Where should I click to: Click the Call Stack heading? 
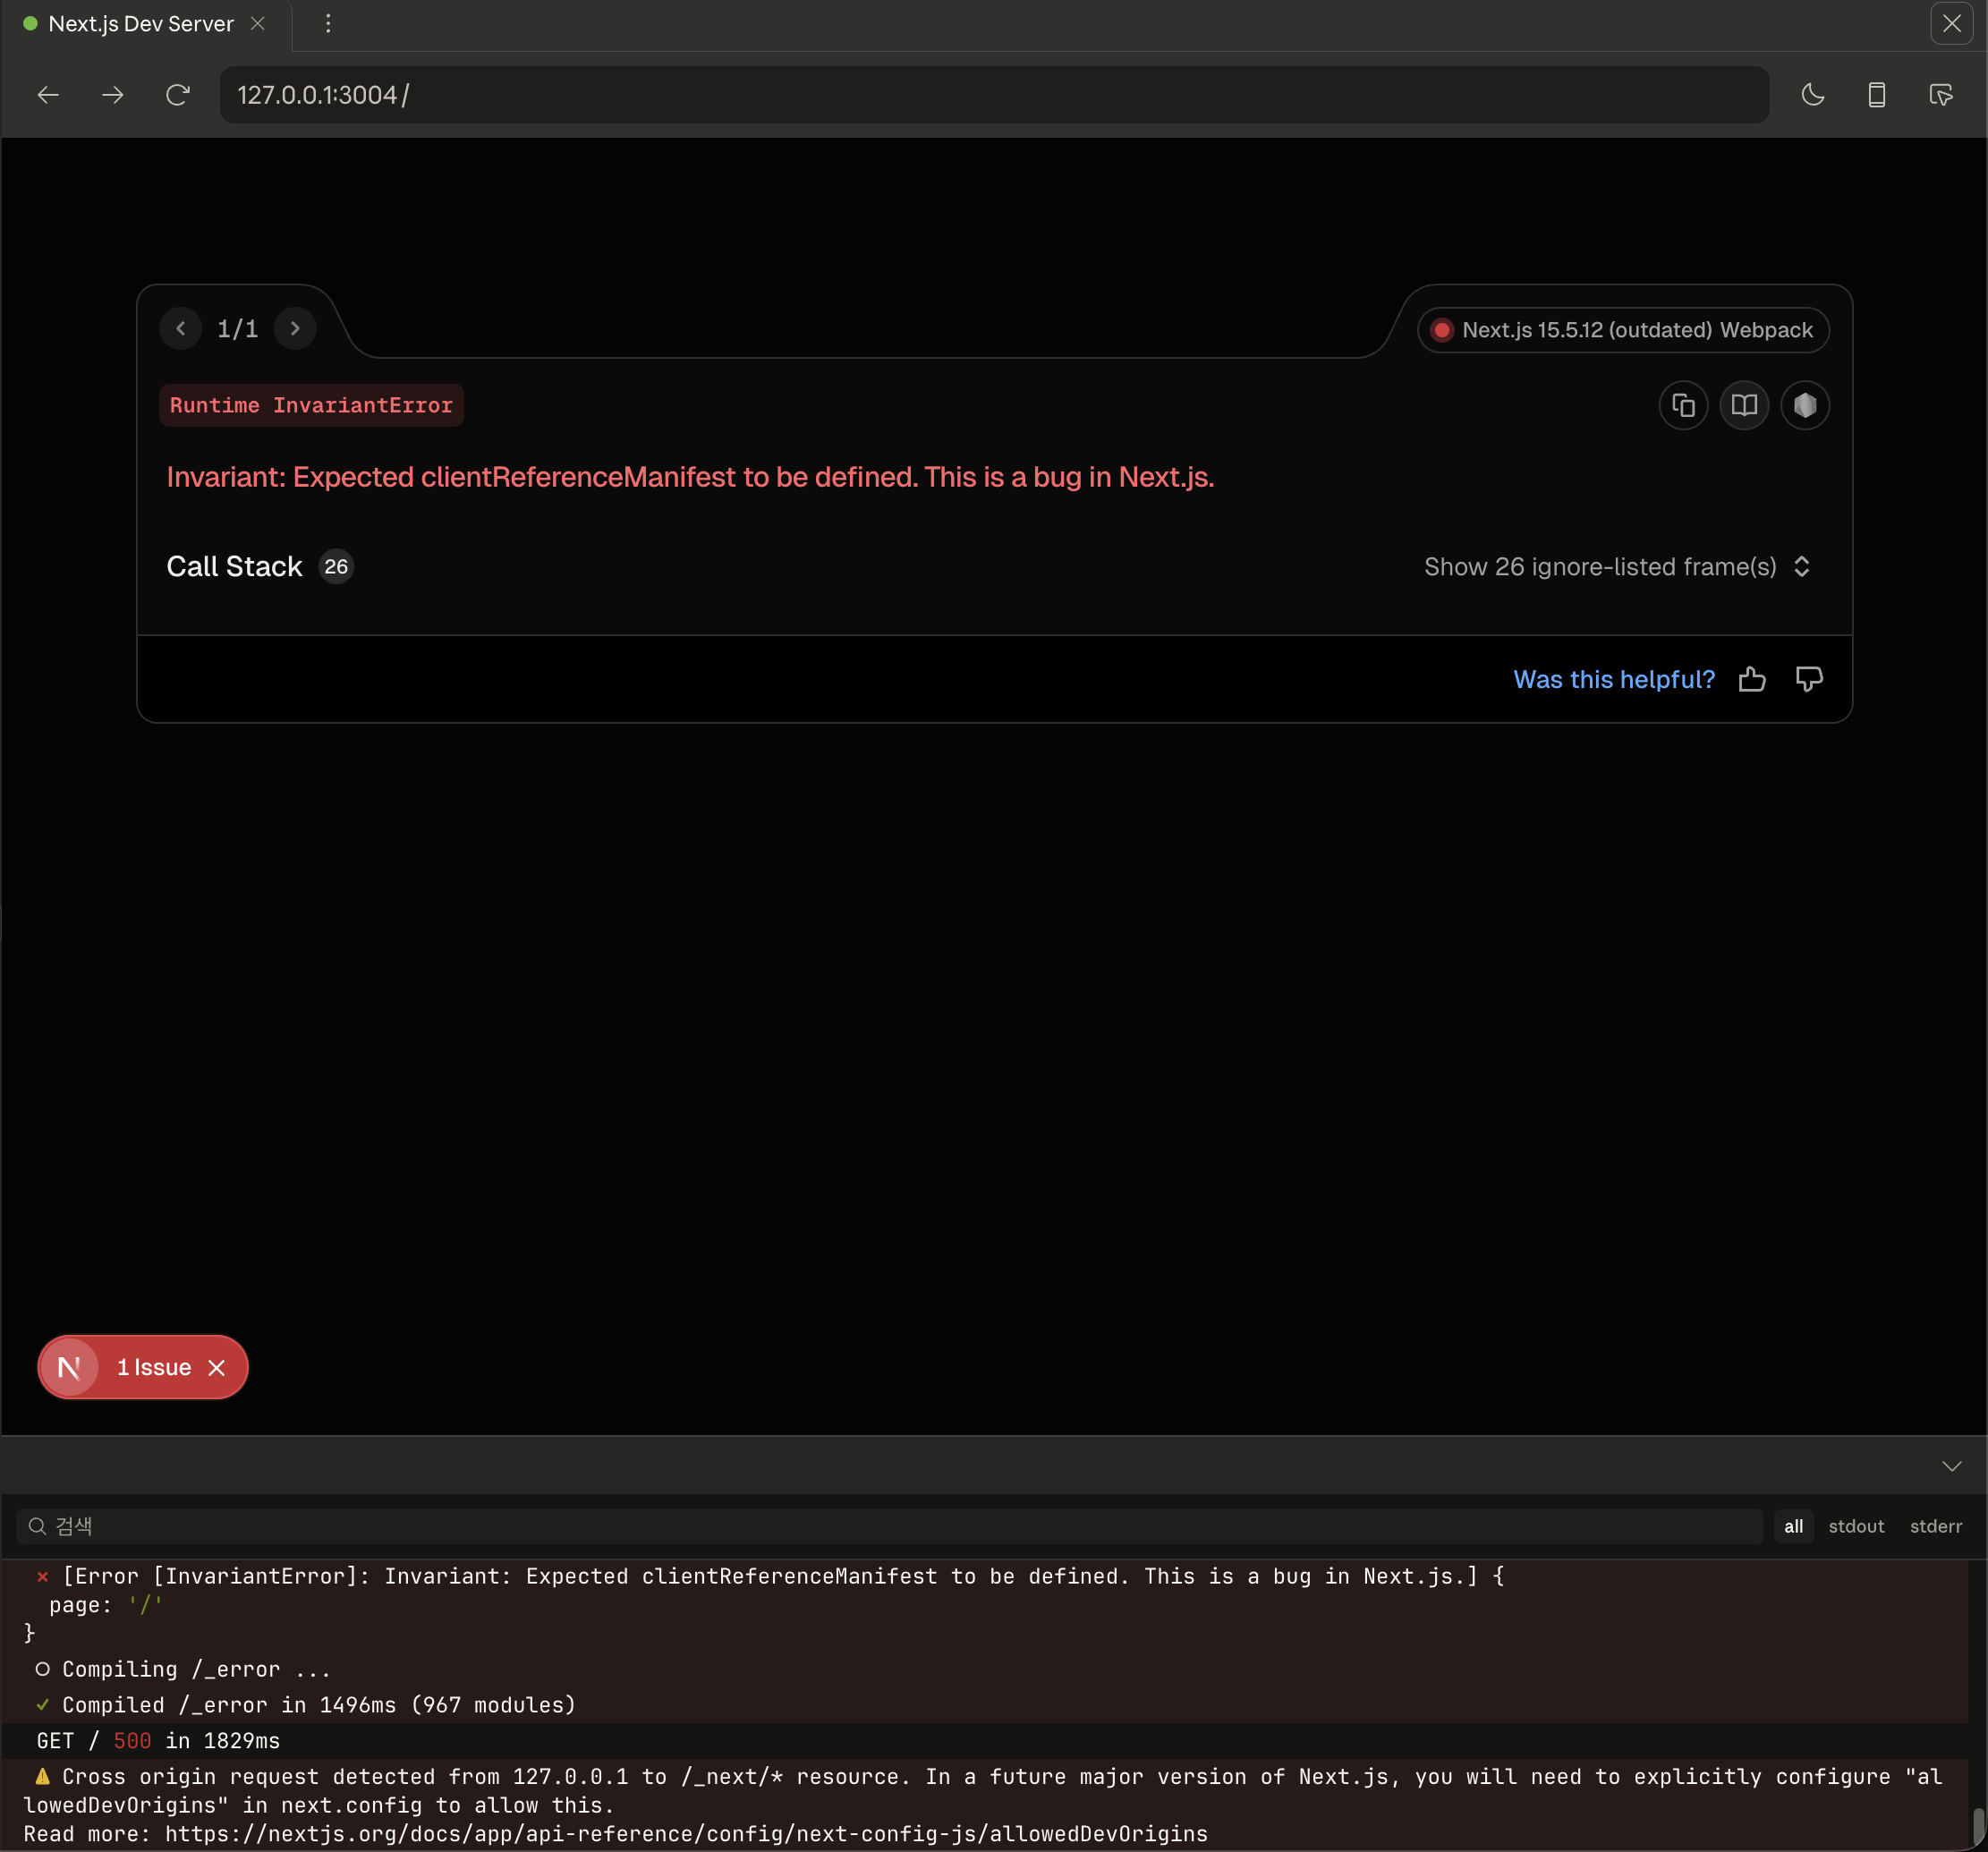click(x=234, y=567)
